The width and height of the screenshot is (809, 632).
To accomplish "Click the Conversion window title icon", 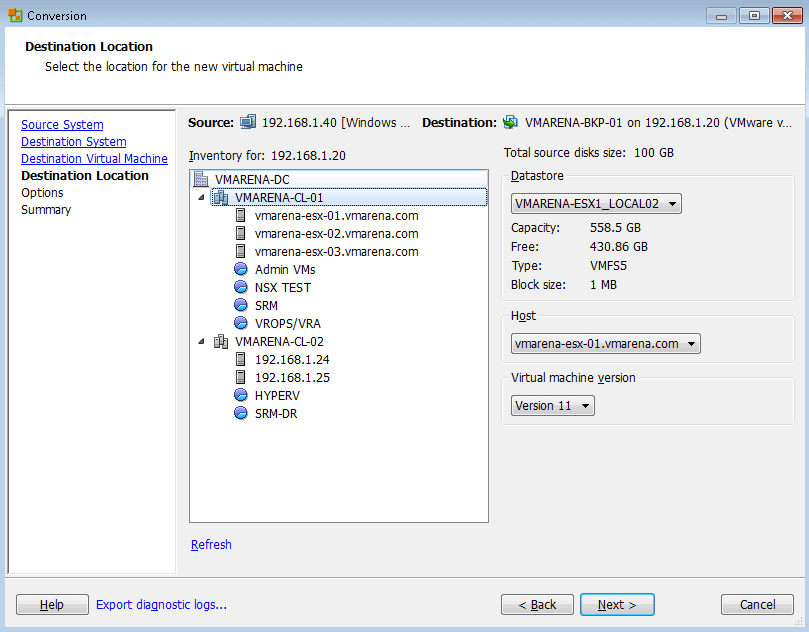I will [15, 15].
